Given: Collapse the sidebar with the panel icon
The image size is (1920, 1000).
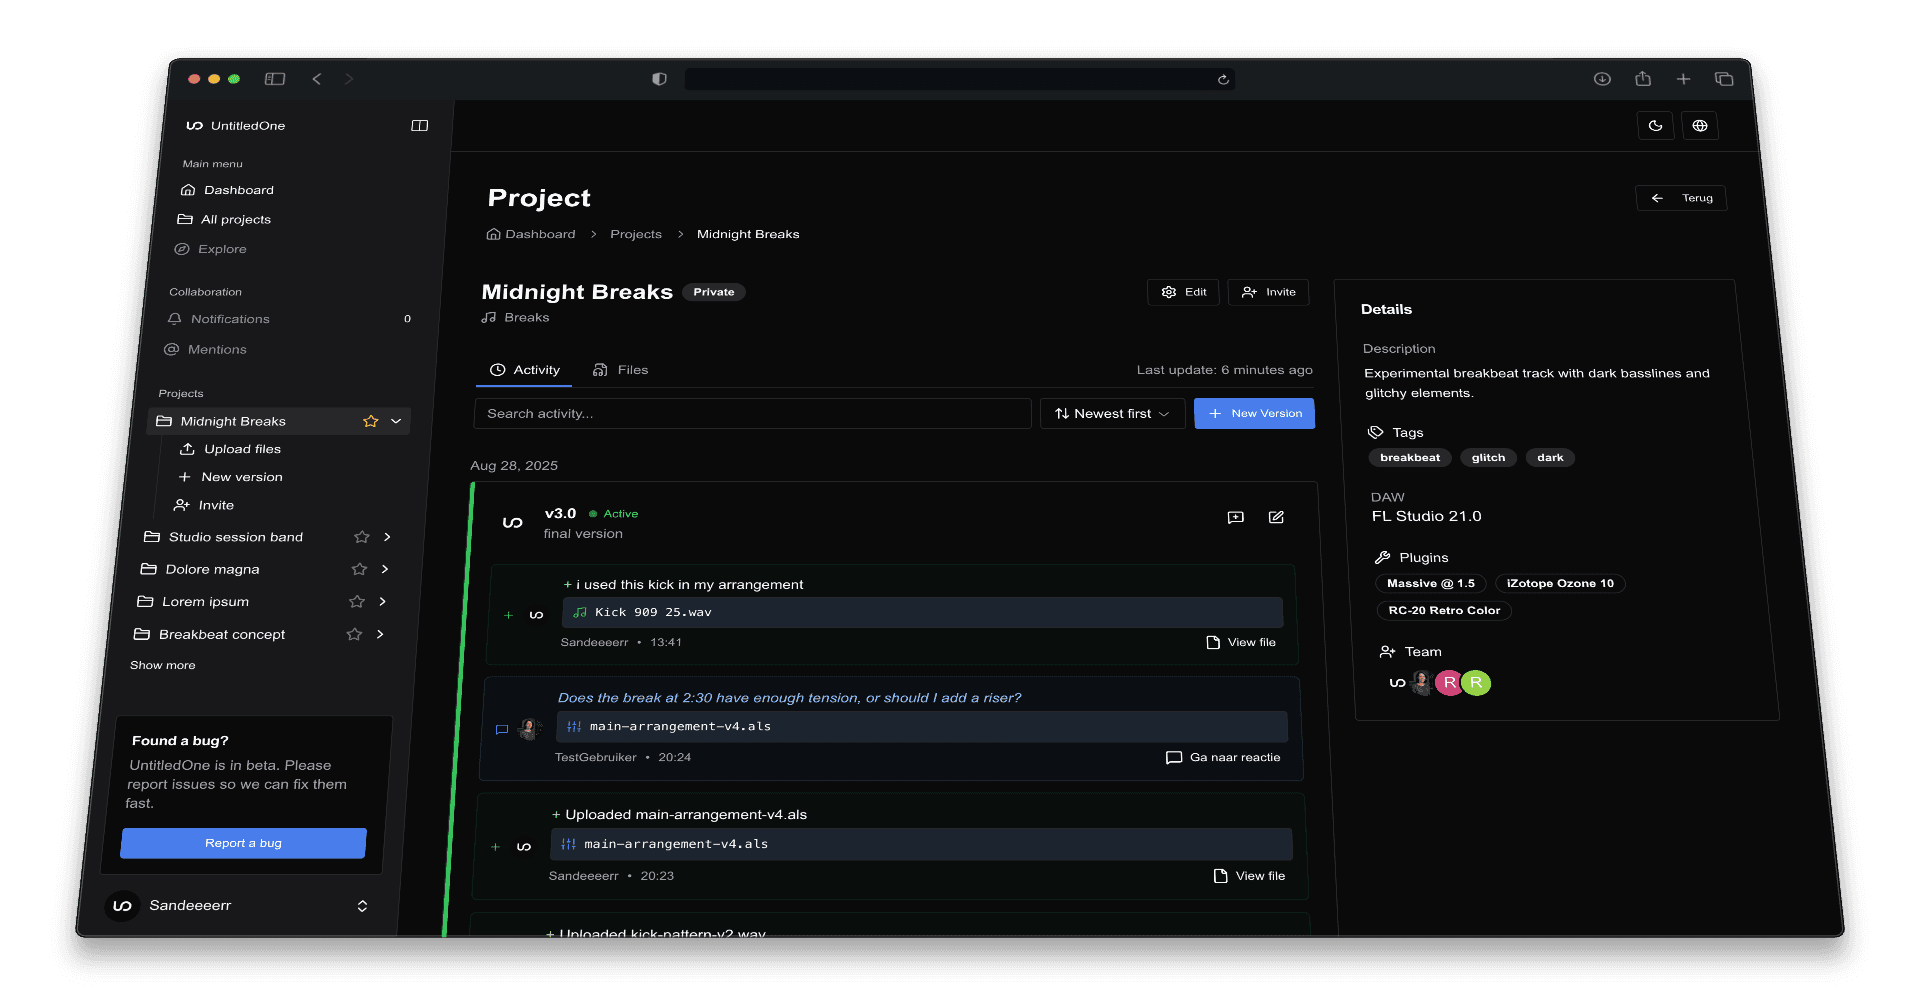Looking at the screenshot, I should pos(419,125).
